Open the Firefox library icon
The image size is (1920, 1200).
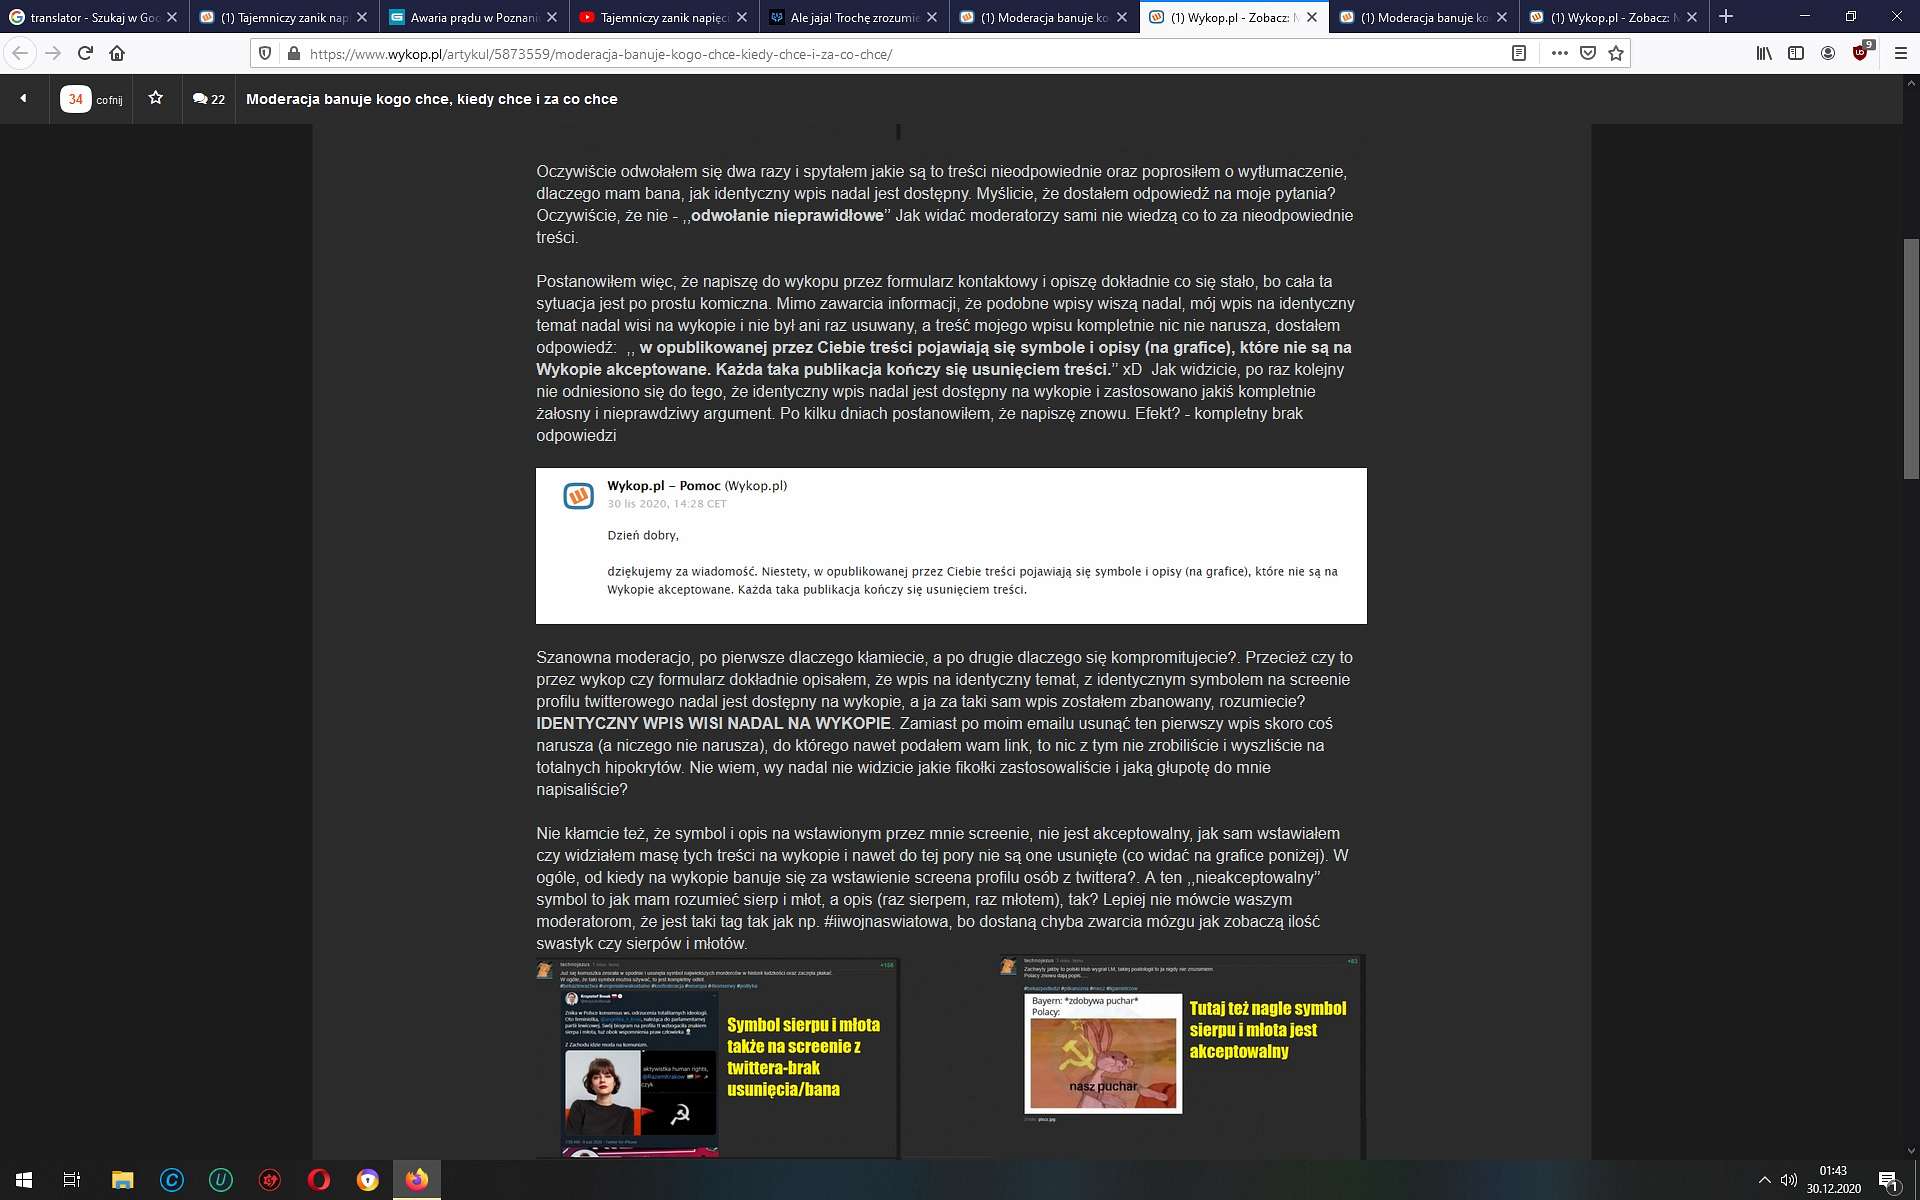(x=1764, y=53)
